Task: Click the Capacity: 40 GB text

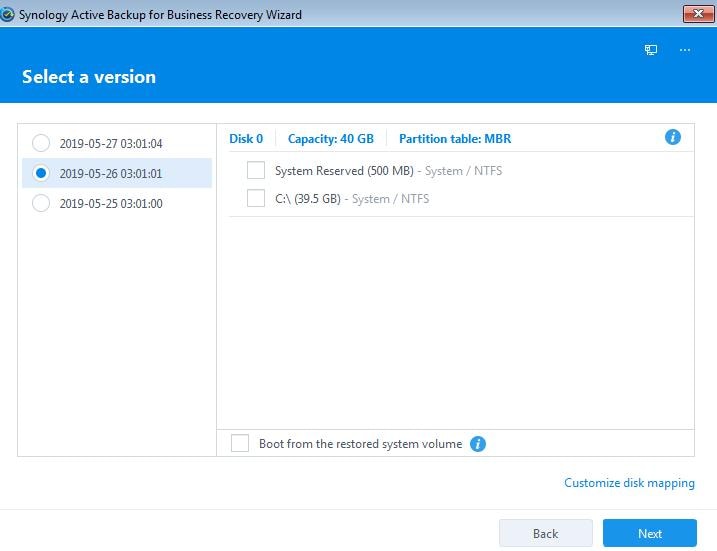Action: click(331, 139)
